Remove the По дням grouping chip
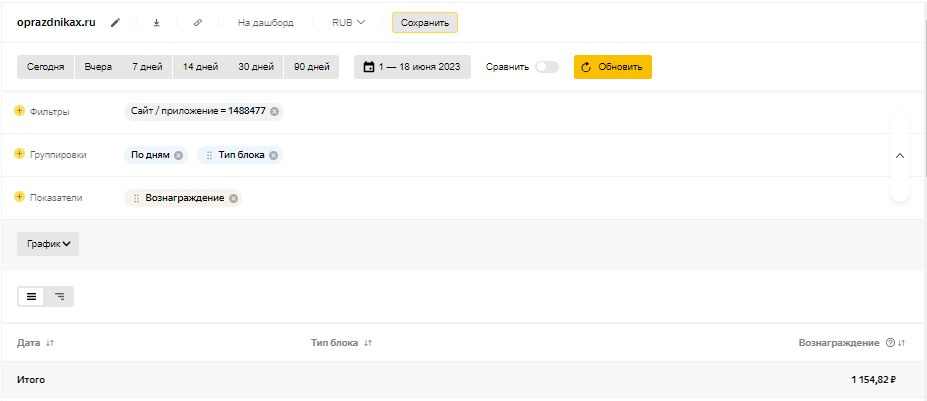 [x=178, y=155]
